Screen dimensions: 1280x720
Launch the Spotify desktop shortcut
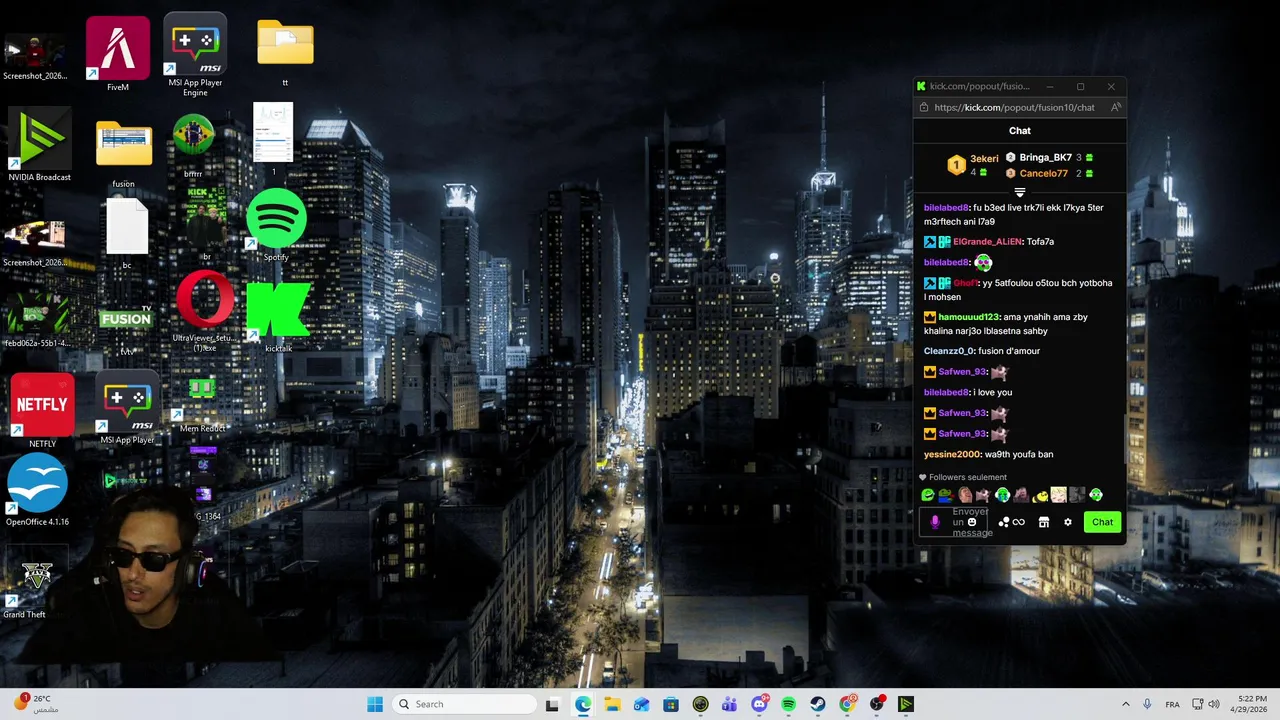pyautogui.click(x=276, y=225)
